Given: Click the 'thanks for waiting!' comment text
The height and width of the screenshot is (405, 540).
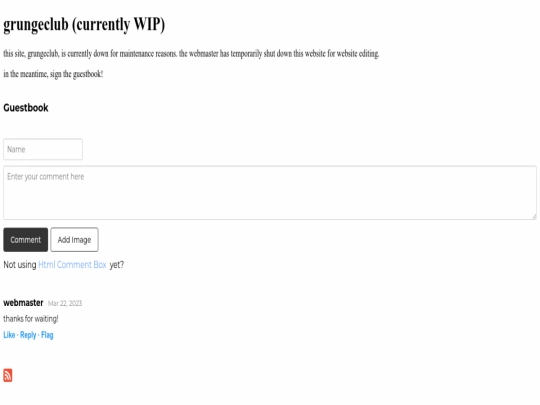Looking at the screenshot, I should 31,319.
